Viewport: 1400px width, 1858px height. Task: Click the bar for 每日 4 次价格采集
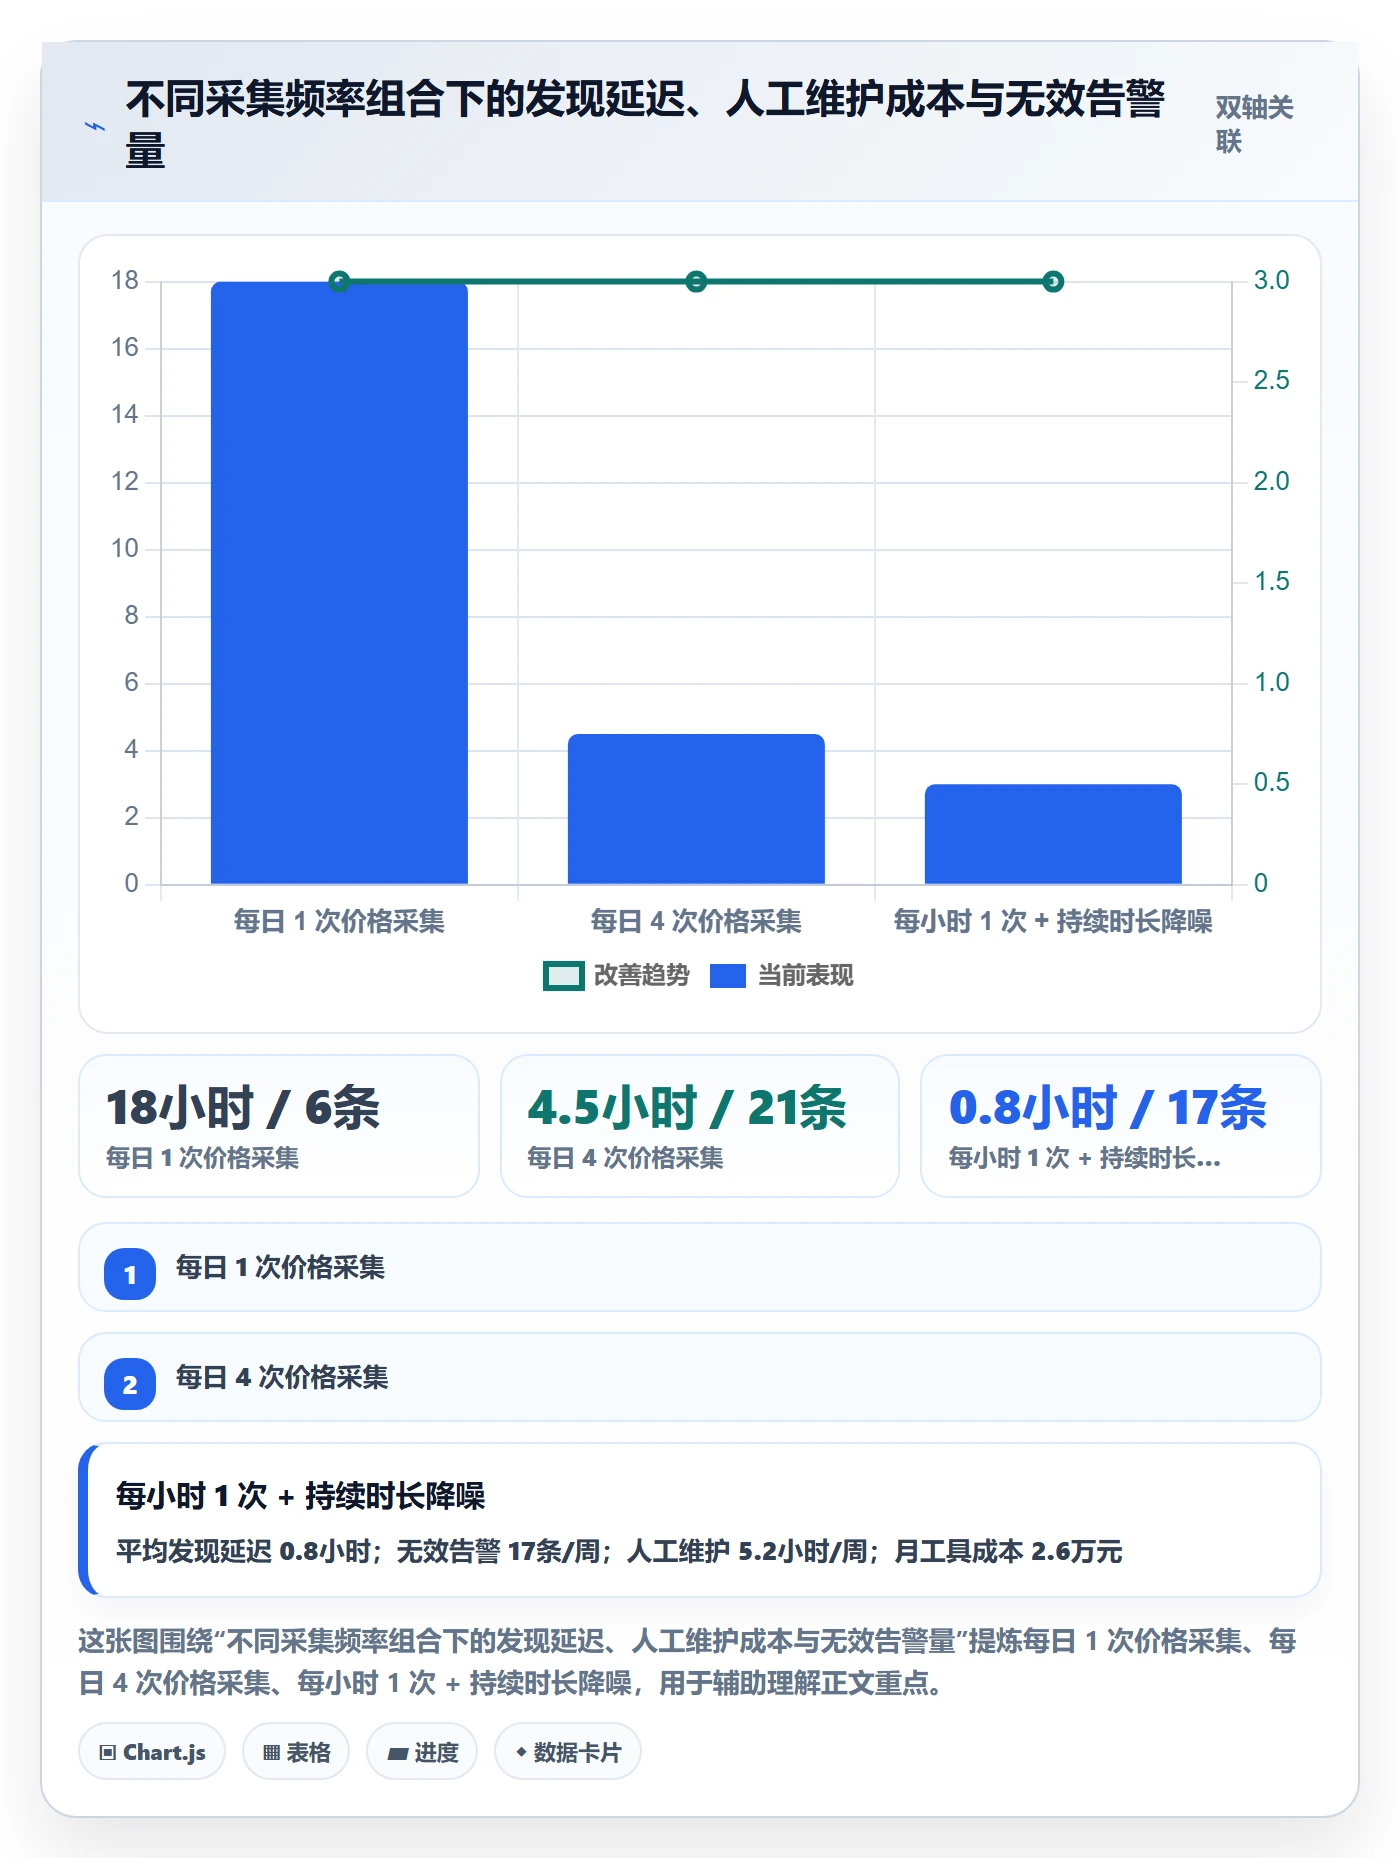[x=696, y=809]
